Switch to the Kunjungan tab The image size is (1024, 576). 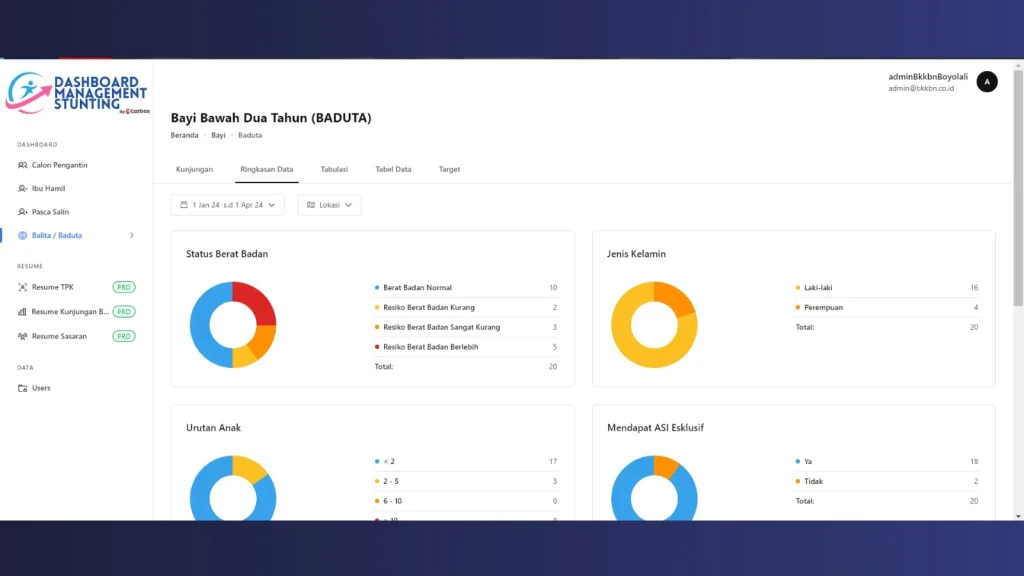click(x=194, y=169)
